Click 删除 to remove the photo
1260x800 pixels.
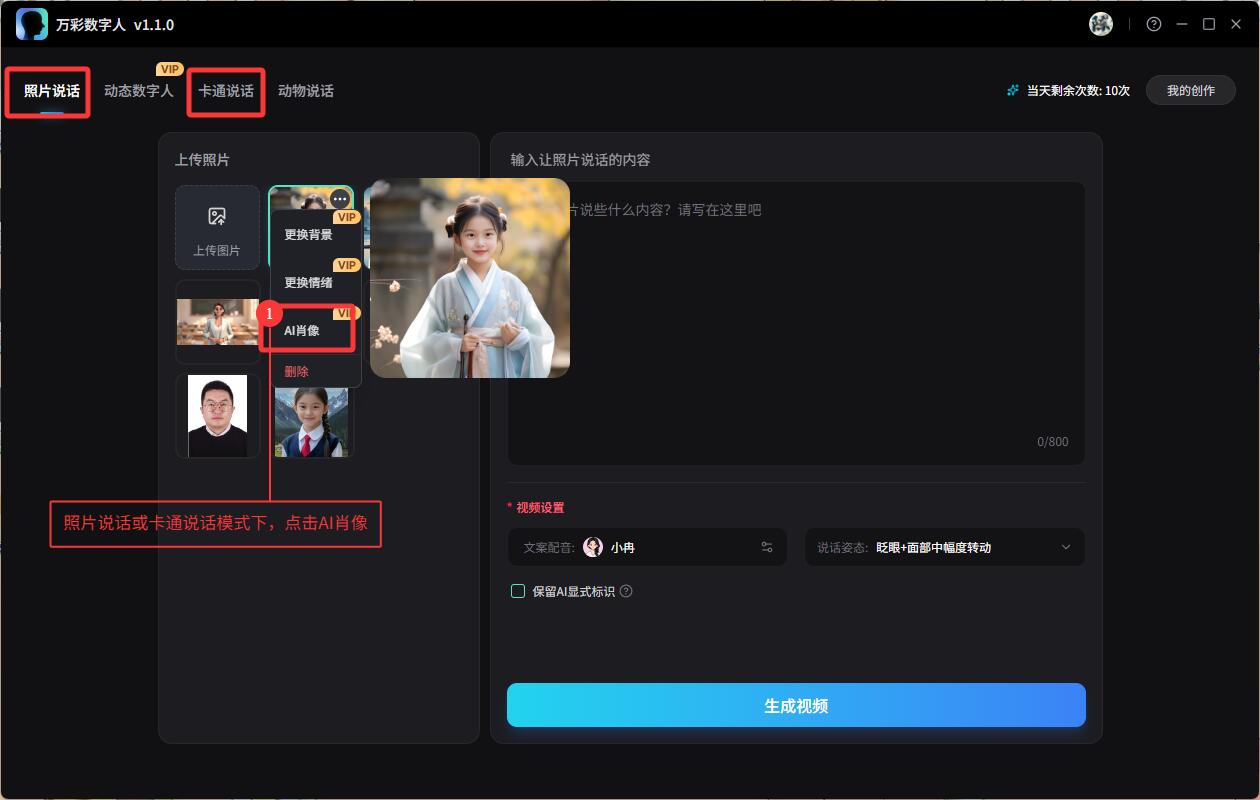[297, 371]
